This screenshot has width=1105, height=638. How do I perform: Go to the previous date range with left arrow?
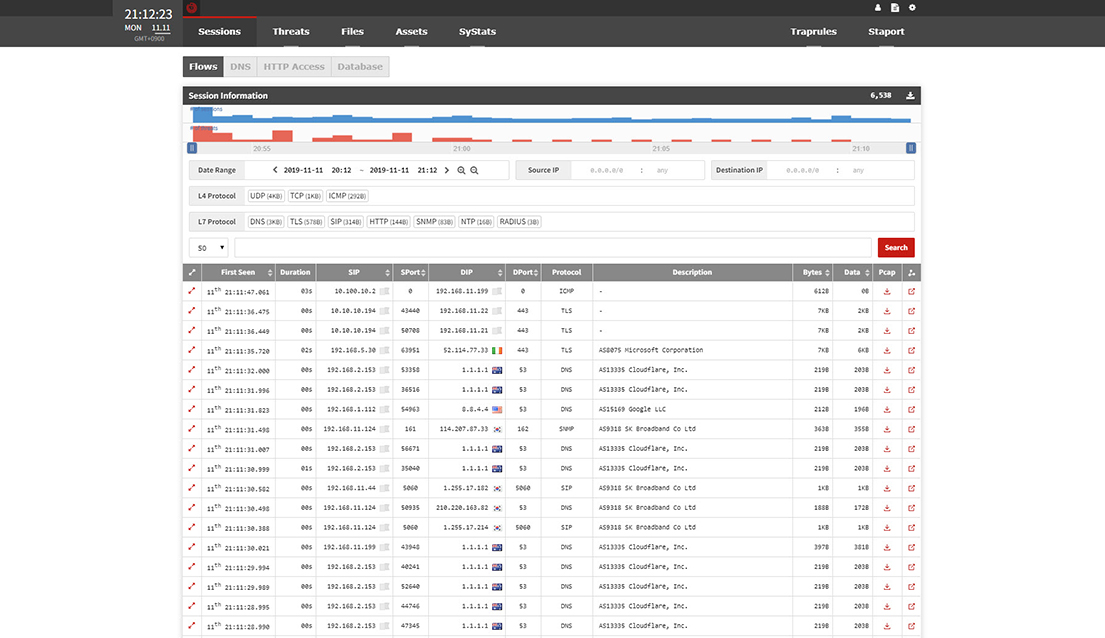click(275, 170)
